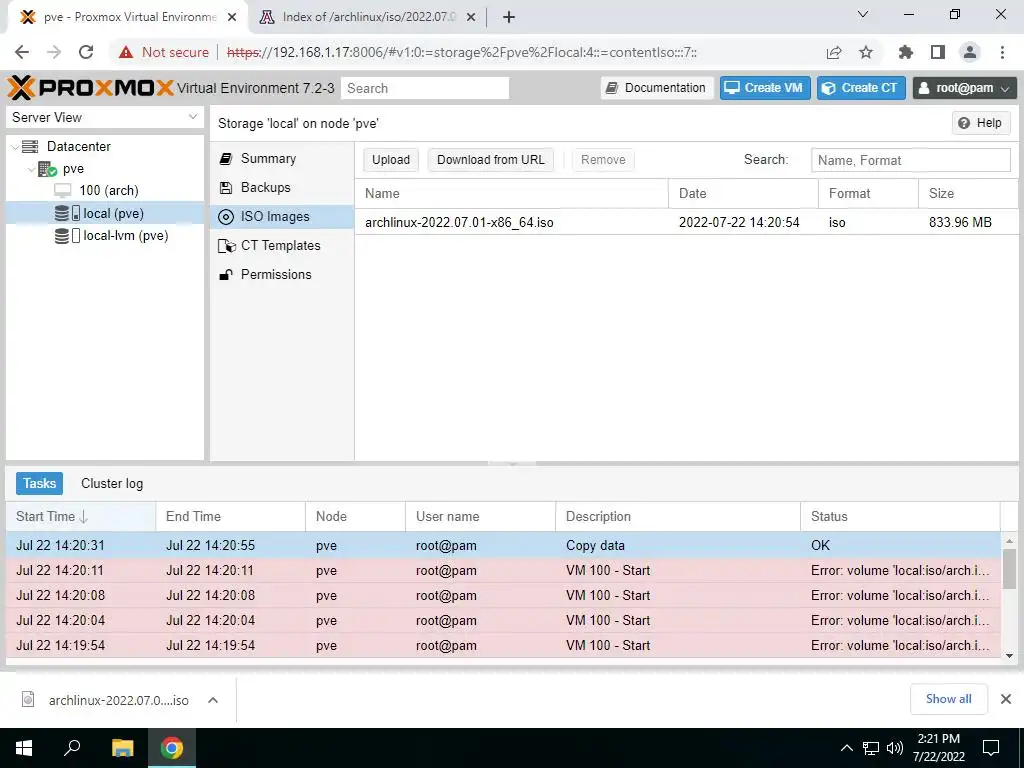The width and height of the screenshot is (1024, 768).
Task: Collapse the Datacenter tree node
Action: click(15, 147)
